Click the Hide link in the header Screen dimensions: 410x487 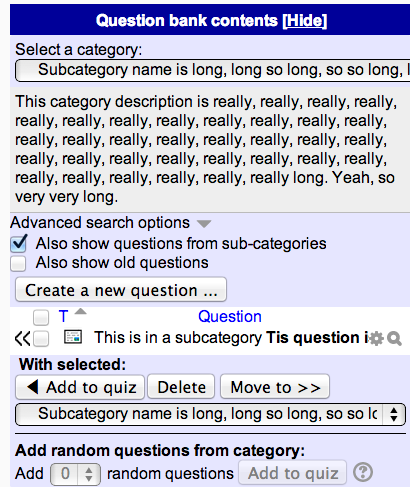[305, 21]
